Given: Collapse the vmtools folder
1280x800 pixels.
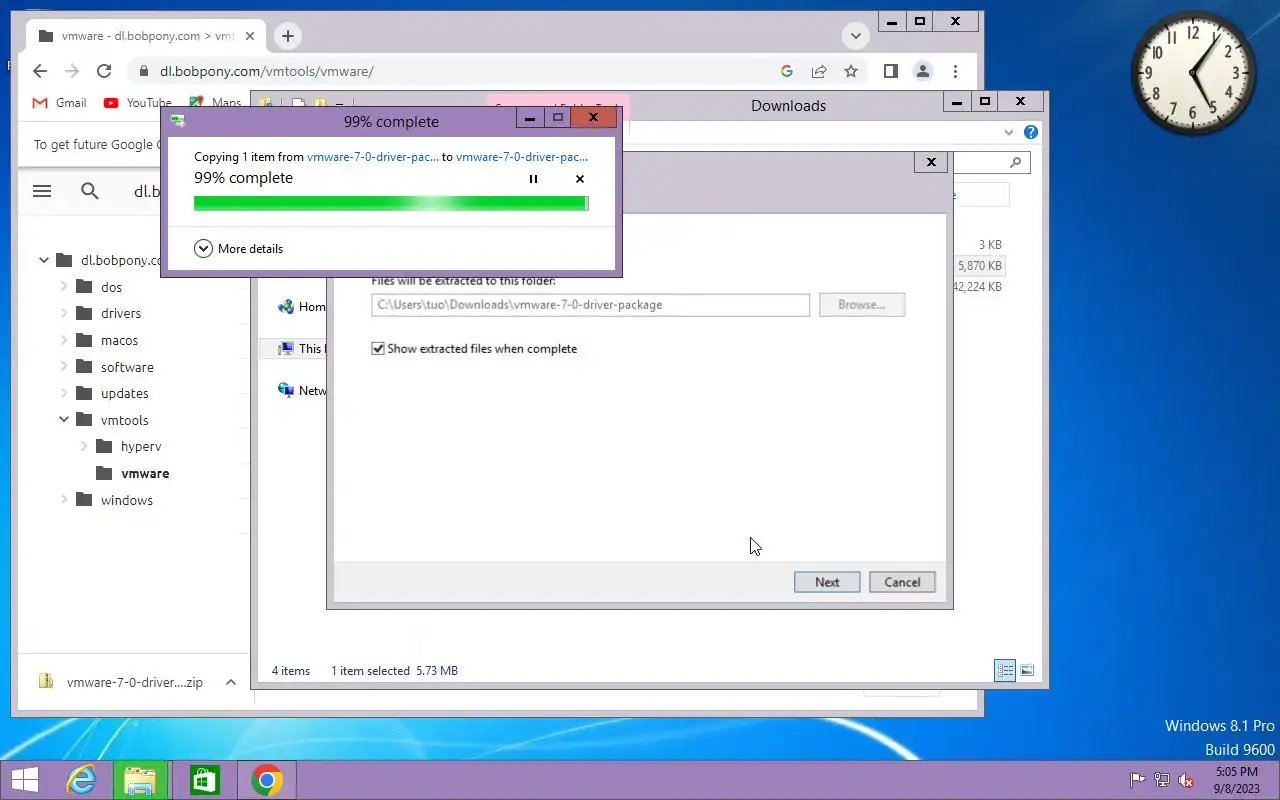Looking at the screenshot, I should (x=64, y=420).
